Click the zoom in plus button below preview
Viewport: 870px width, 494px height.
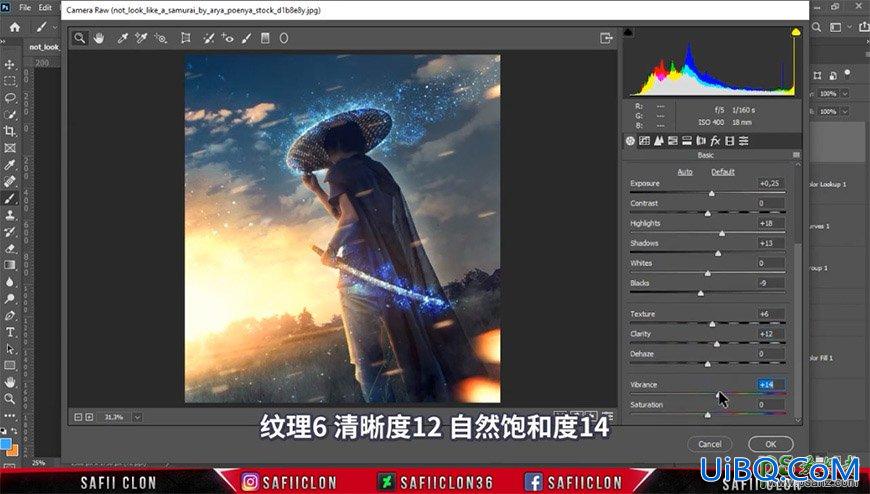pyautogui.click(x=89, y=417)
